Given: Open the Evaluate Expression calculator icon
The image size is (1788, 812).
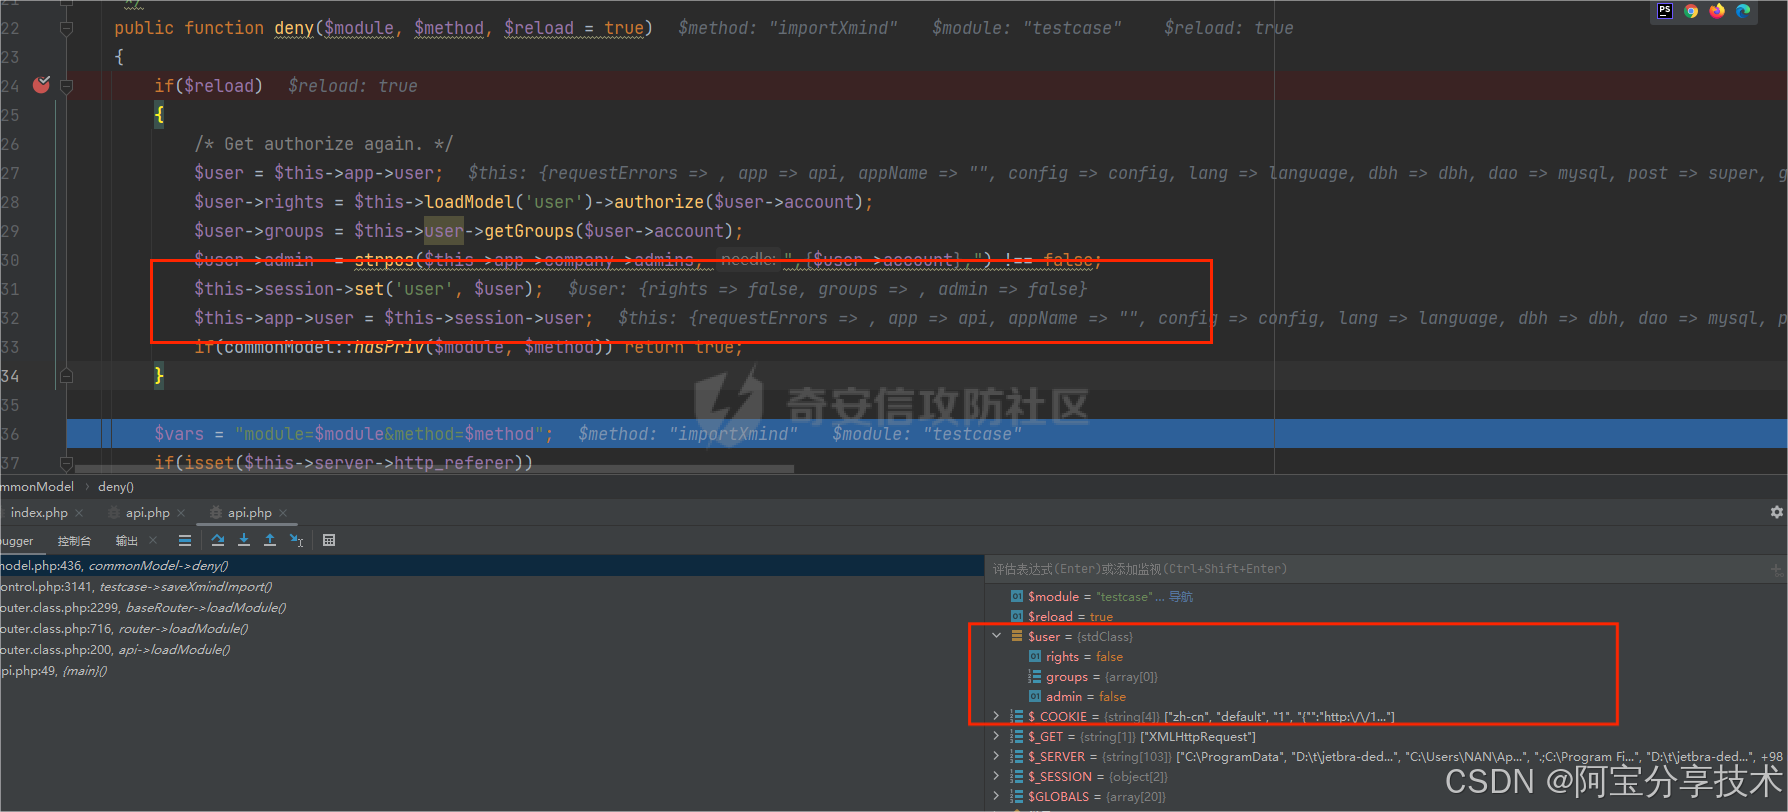Looking at the screenshot, I should 329,540.
